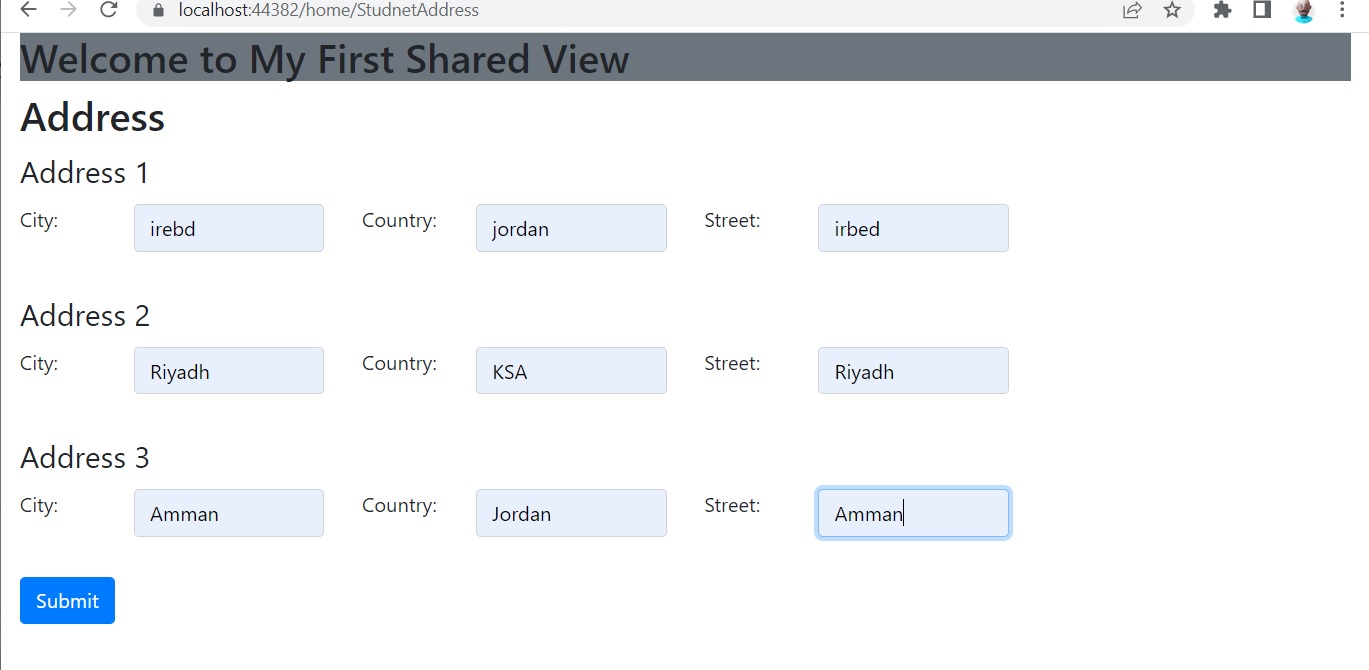Image resolution: width=1369 pixels, height=670 pixels.
Task: Open Chrome three-dot menu
Action: (x=1342, y=10)
